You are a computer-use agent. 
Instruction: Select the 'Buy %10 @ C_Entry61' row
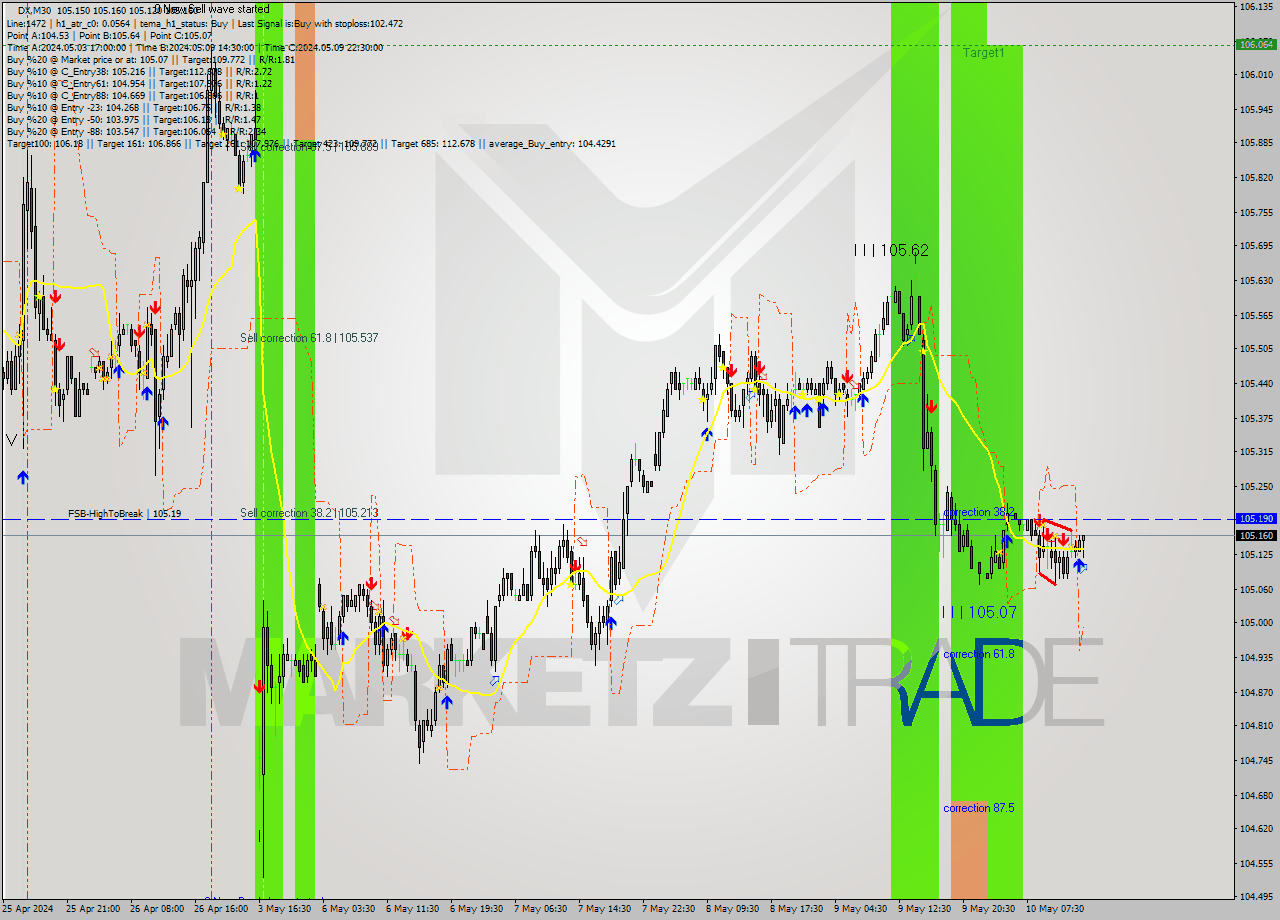(139, 84)
